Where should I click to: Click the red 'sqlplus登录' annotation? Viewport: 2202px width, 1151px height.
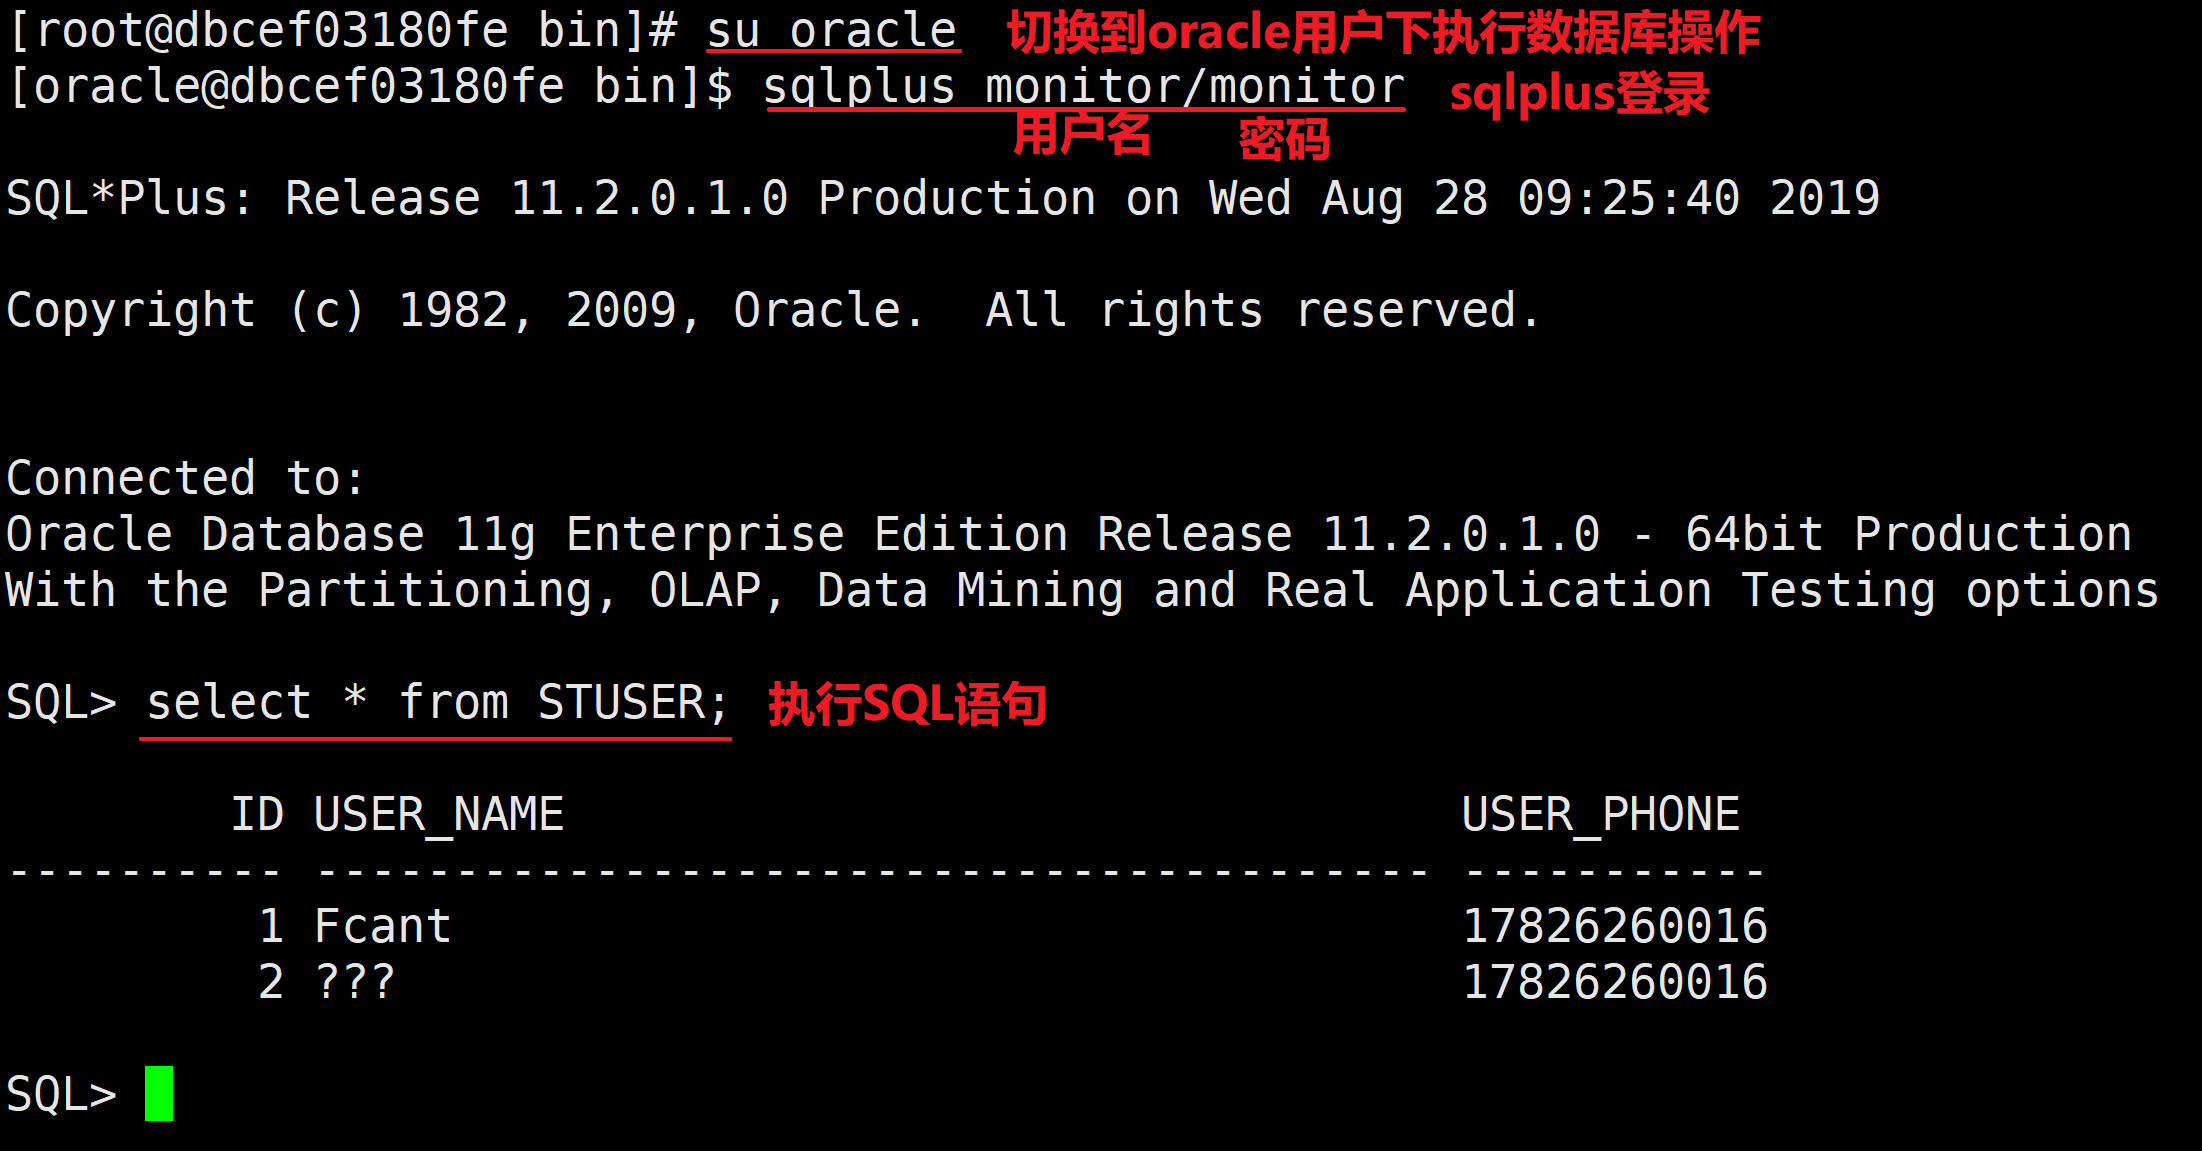click(x=1579, y=94)
